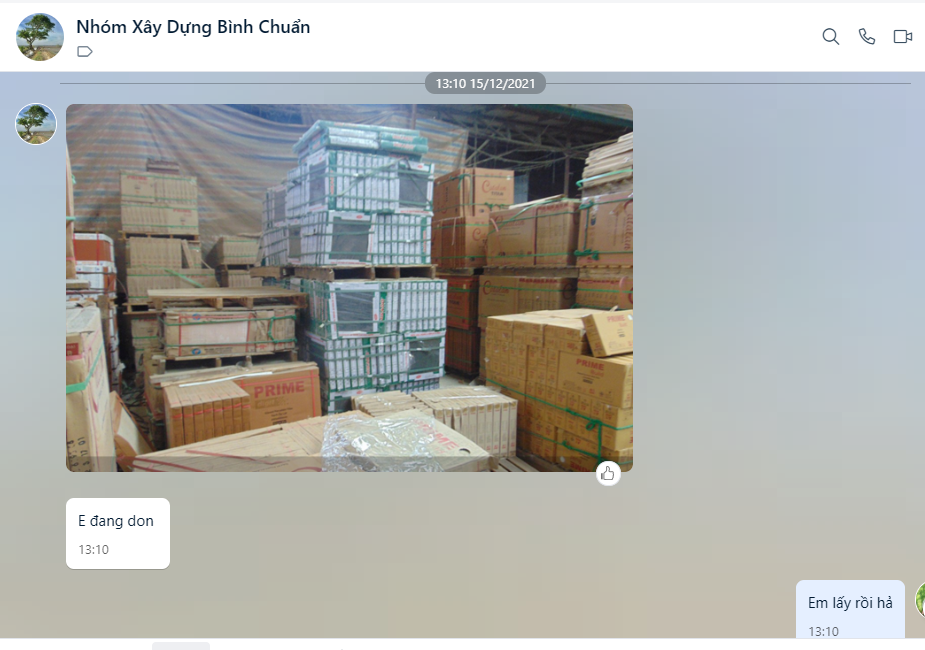The image size is (925, 650).
Task: Click the partially visible gray button at the bottom
Action: (x=181, y=646)
